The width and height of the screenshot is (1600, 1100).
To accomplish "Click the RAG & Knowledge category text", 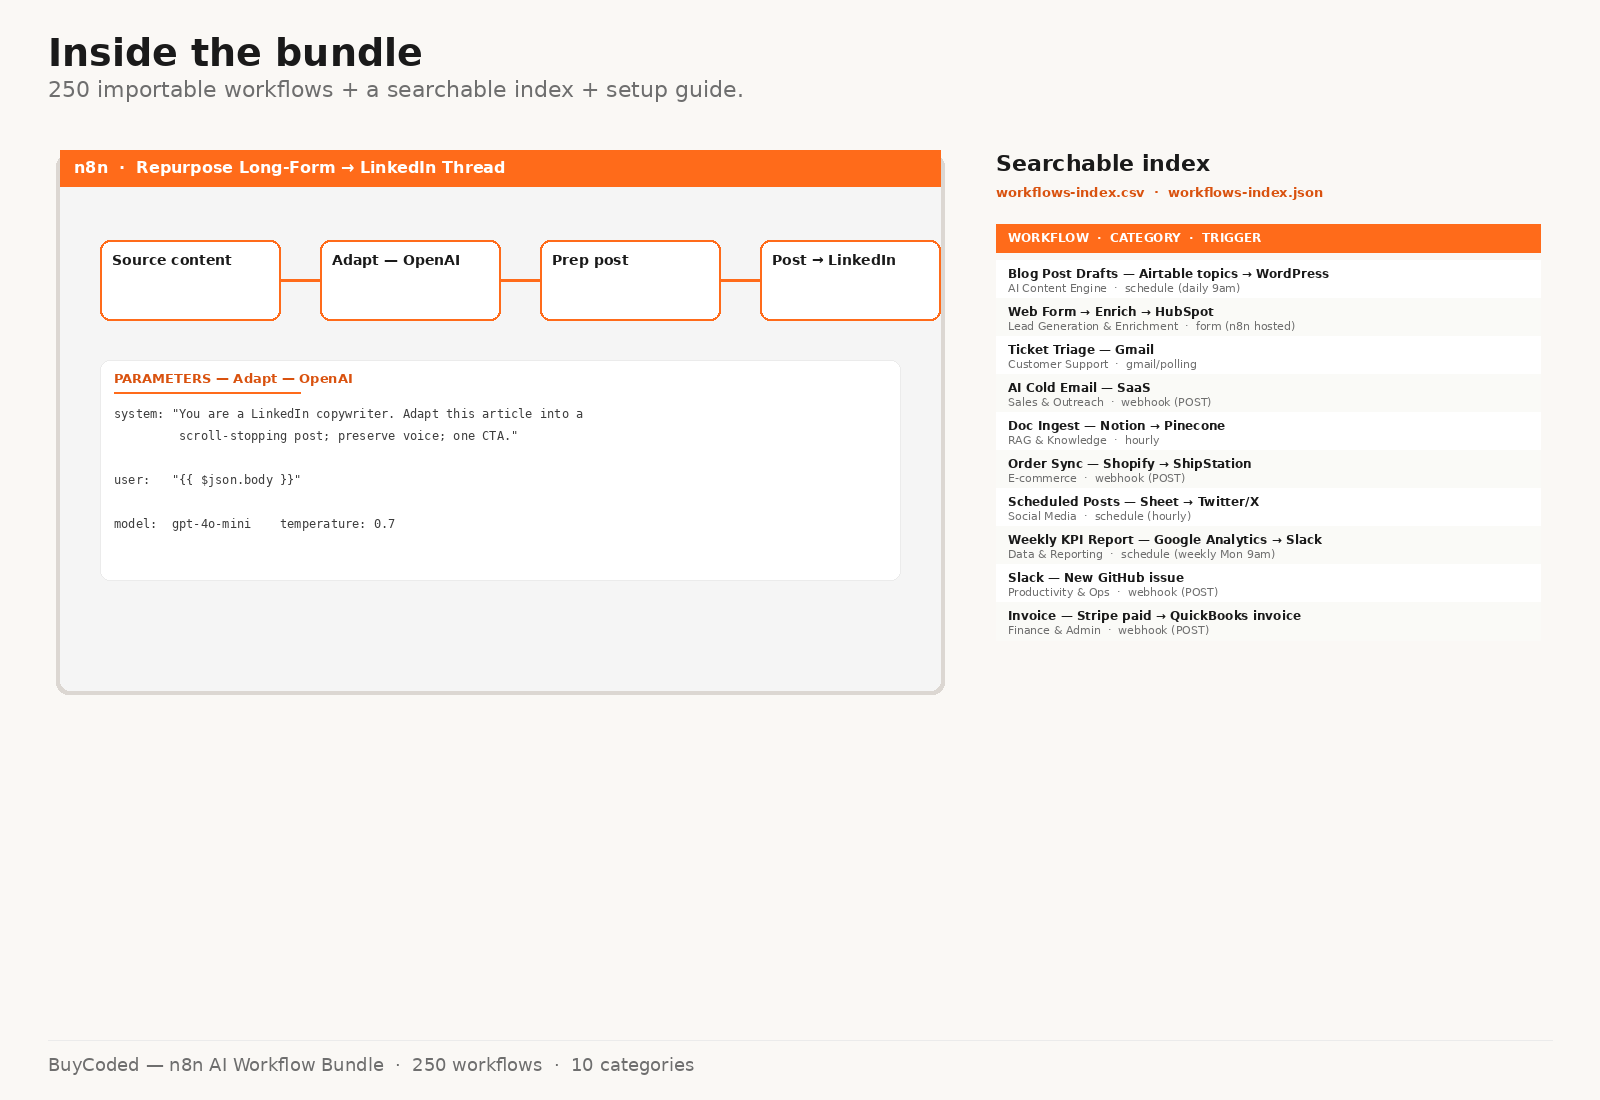I will pos(1057,441).
